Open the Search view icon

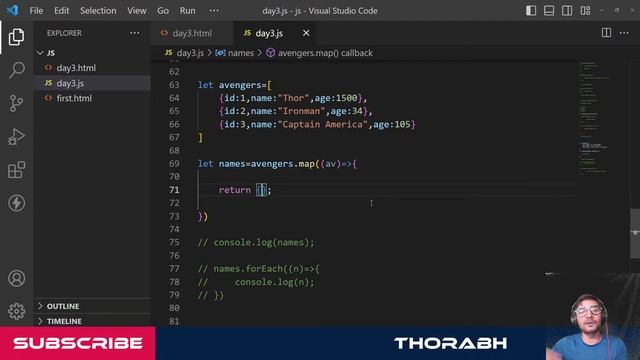16,70
